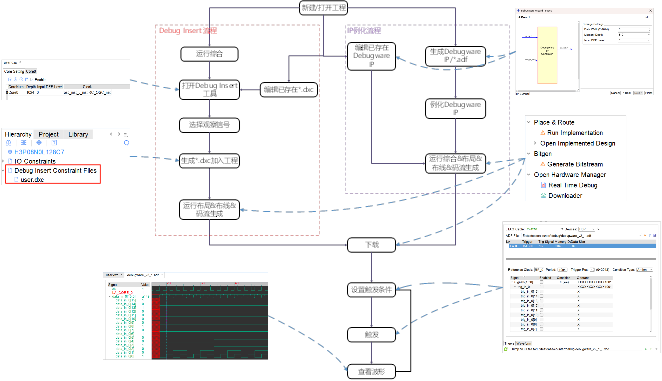
Task: Click the '触发' flowchart box
Action: (x=372, y=335)
